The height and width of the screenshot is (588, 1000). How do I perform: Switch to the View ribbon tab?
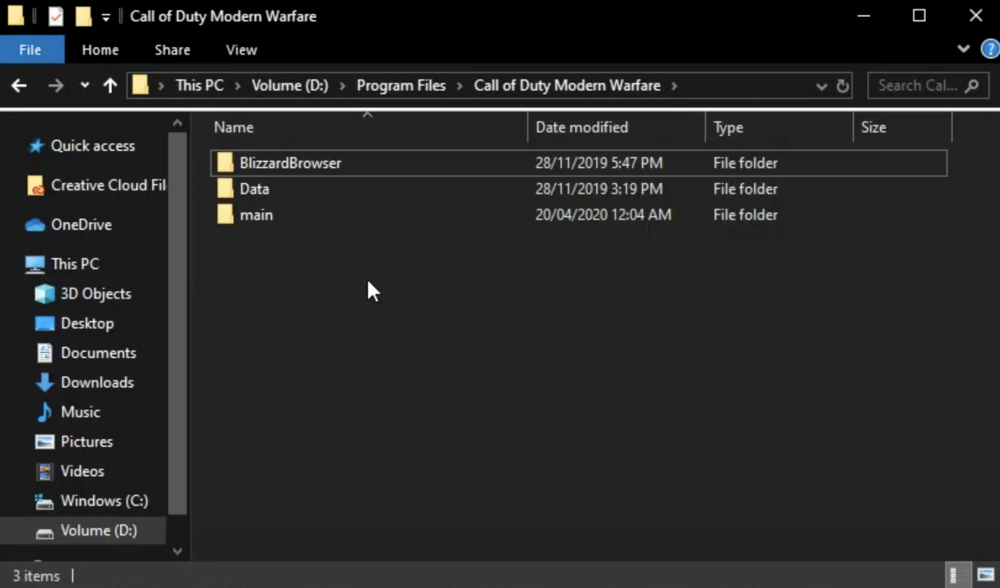click(x=241, y=50)
